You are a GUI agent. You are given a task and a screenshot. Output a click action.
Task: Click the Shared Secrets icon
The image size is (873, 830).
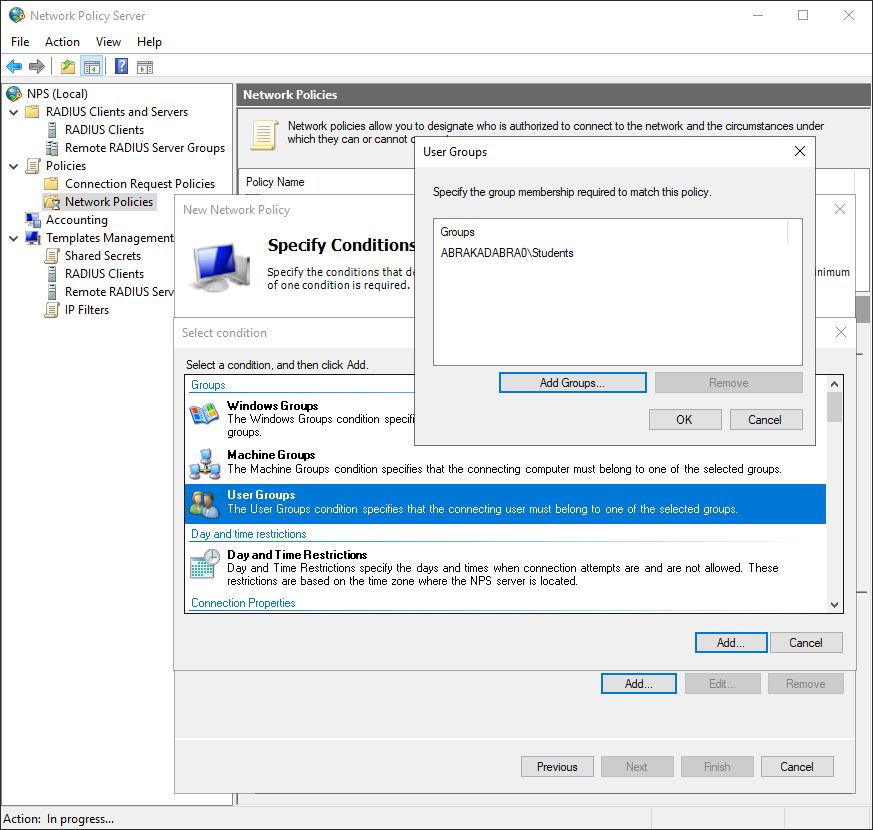coord(52,256)
